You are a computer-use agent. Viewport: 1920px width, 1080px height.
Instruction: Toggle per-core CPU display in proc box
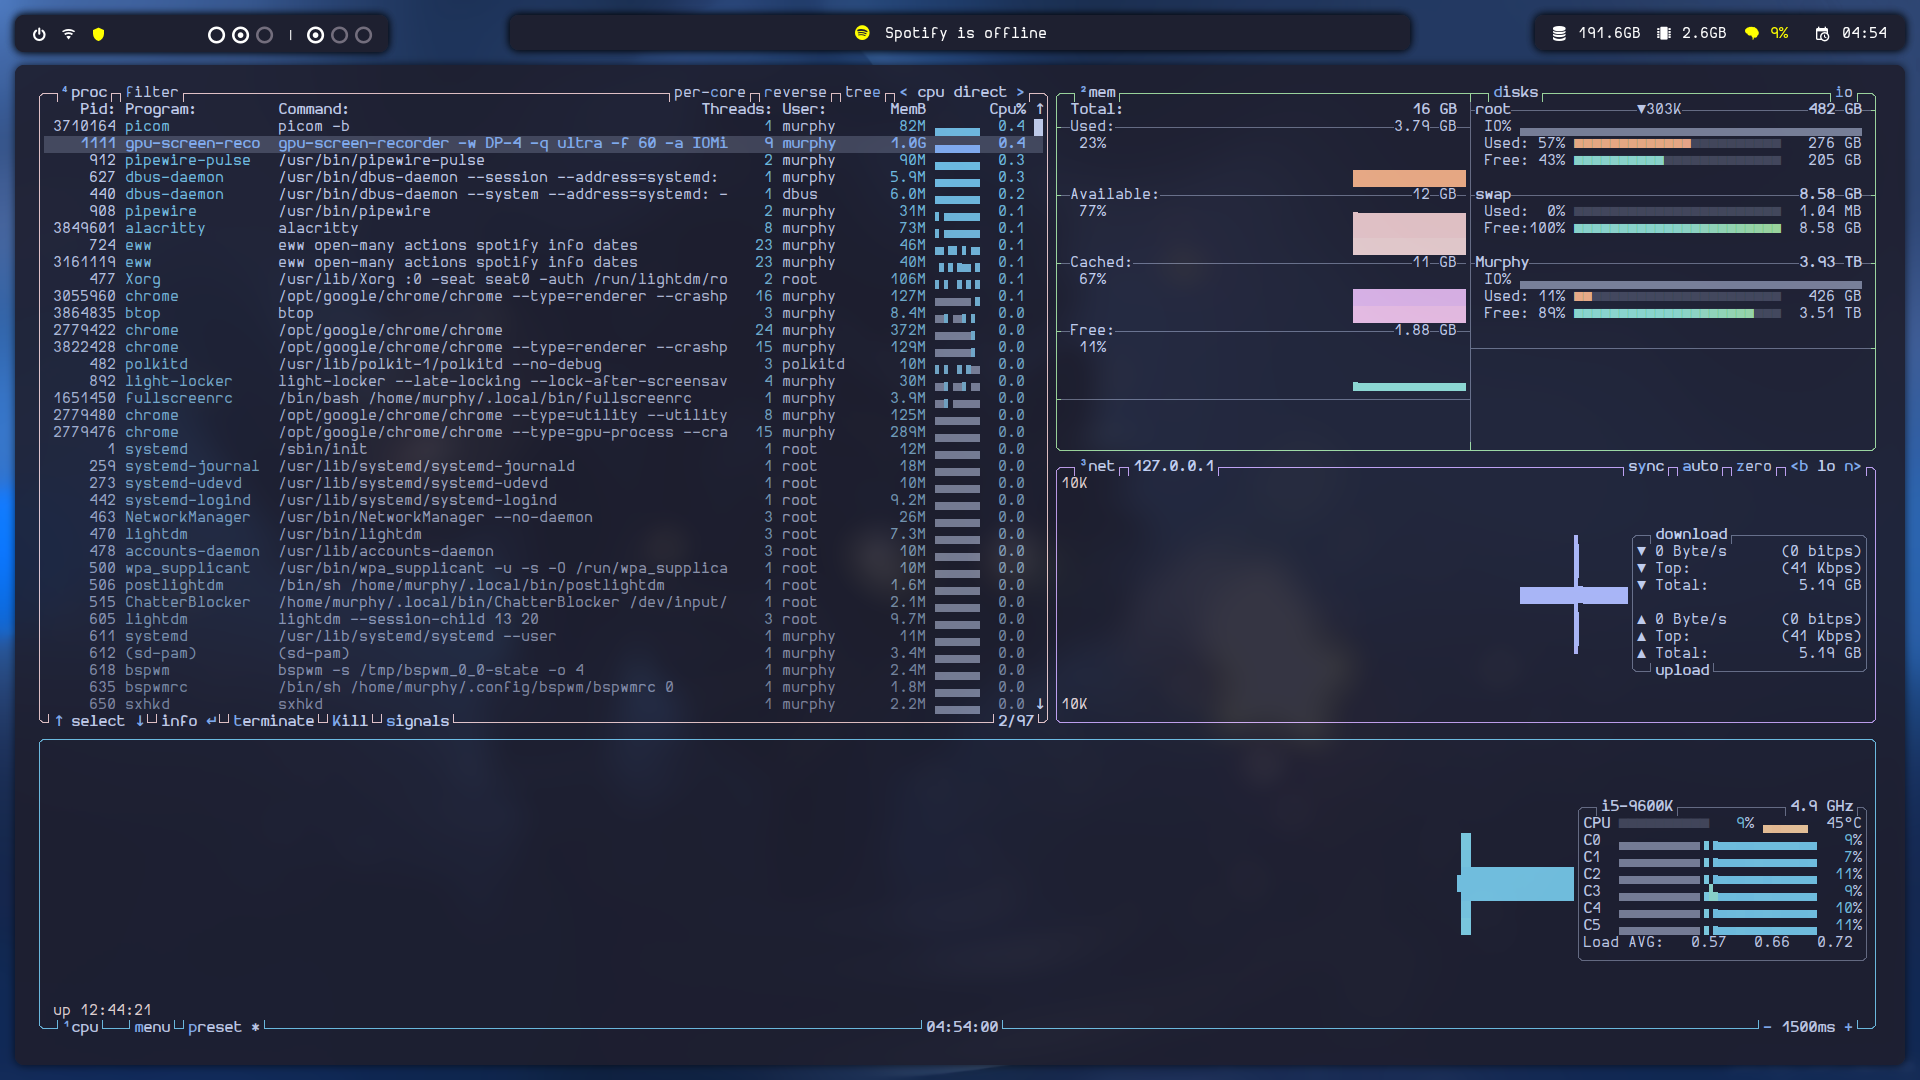pyautogui.click(x=709, y=92)
